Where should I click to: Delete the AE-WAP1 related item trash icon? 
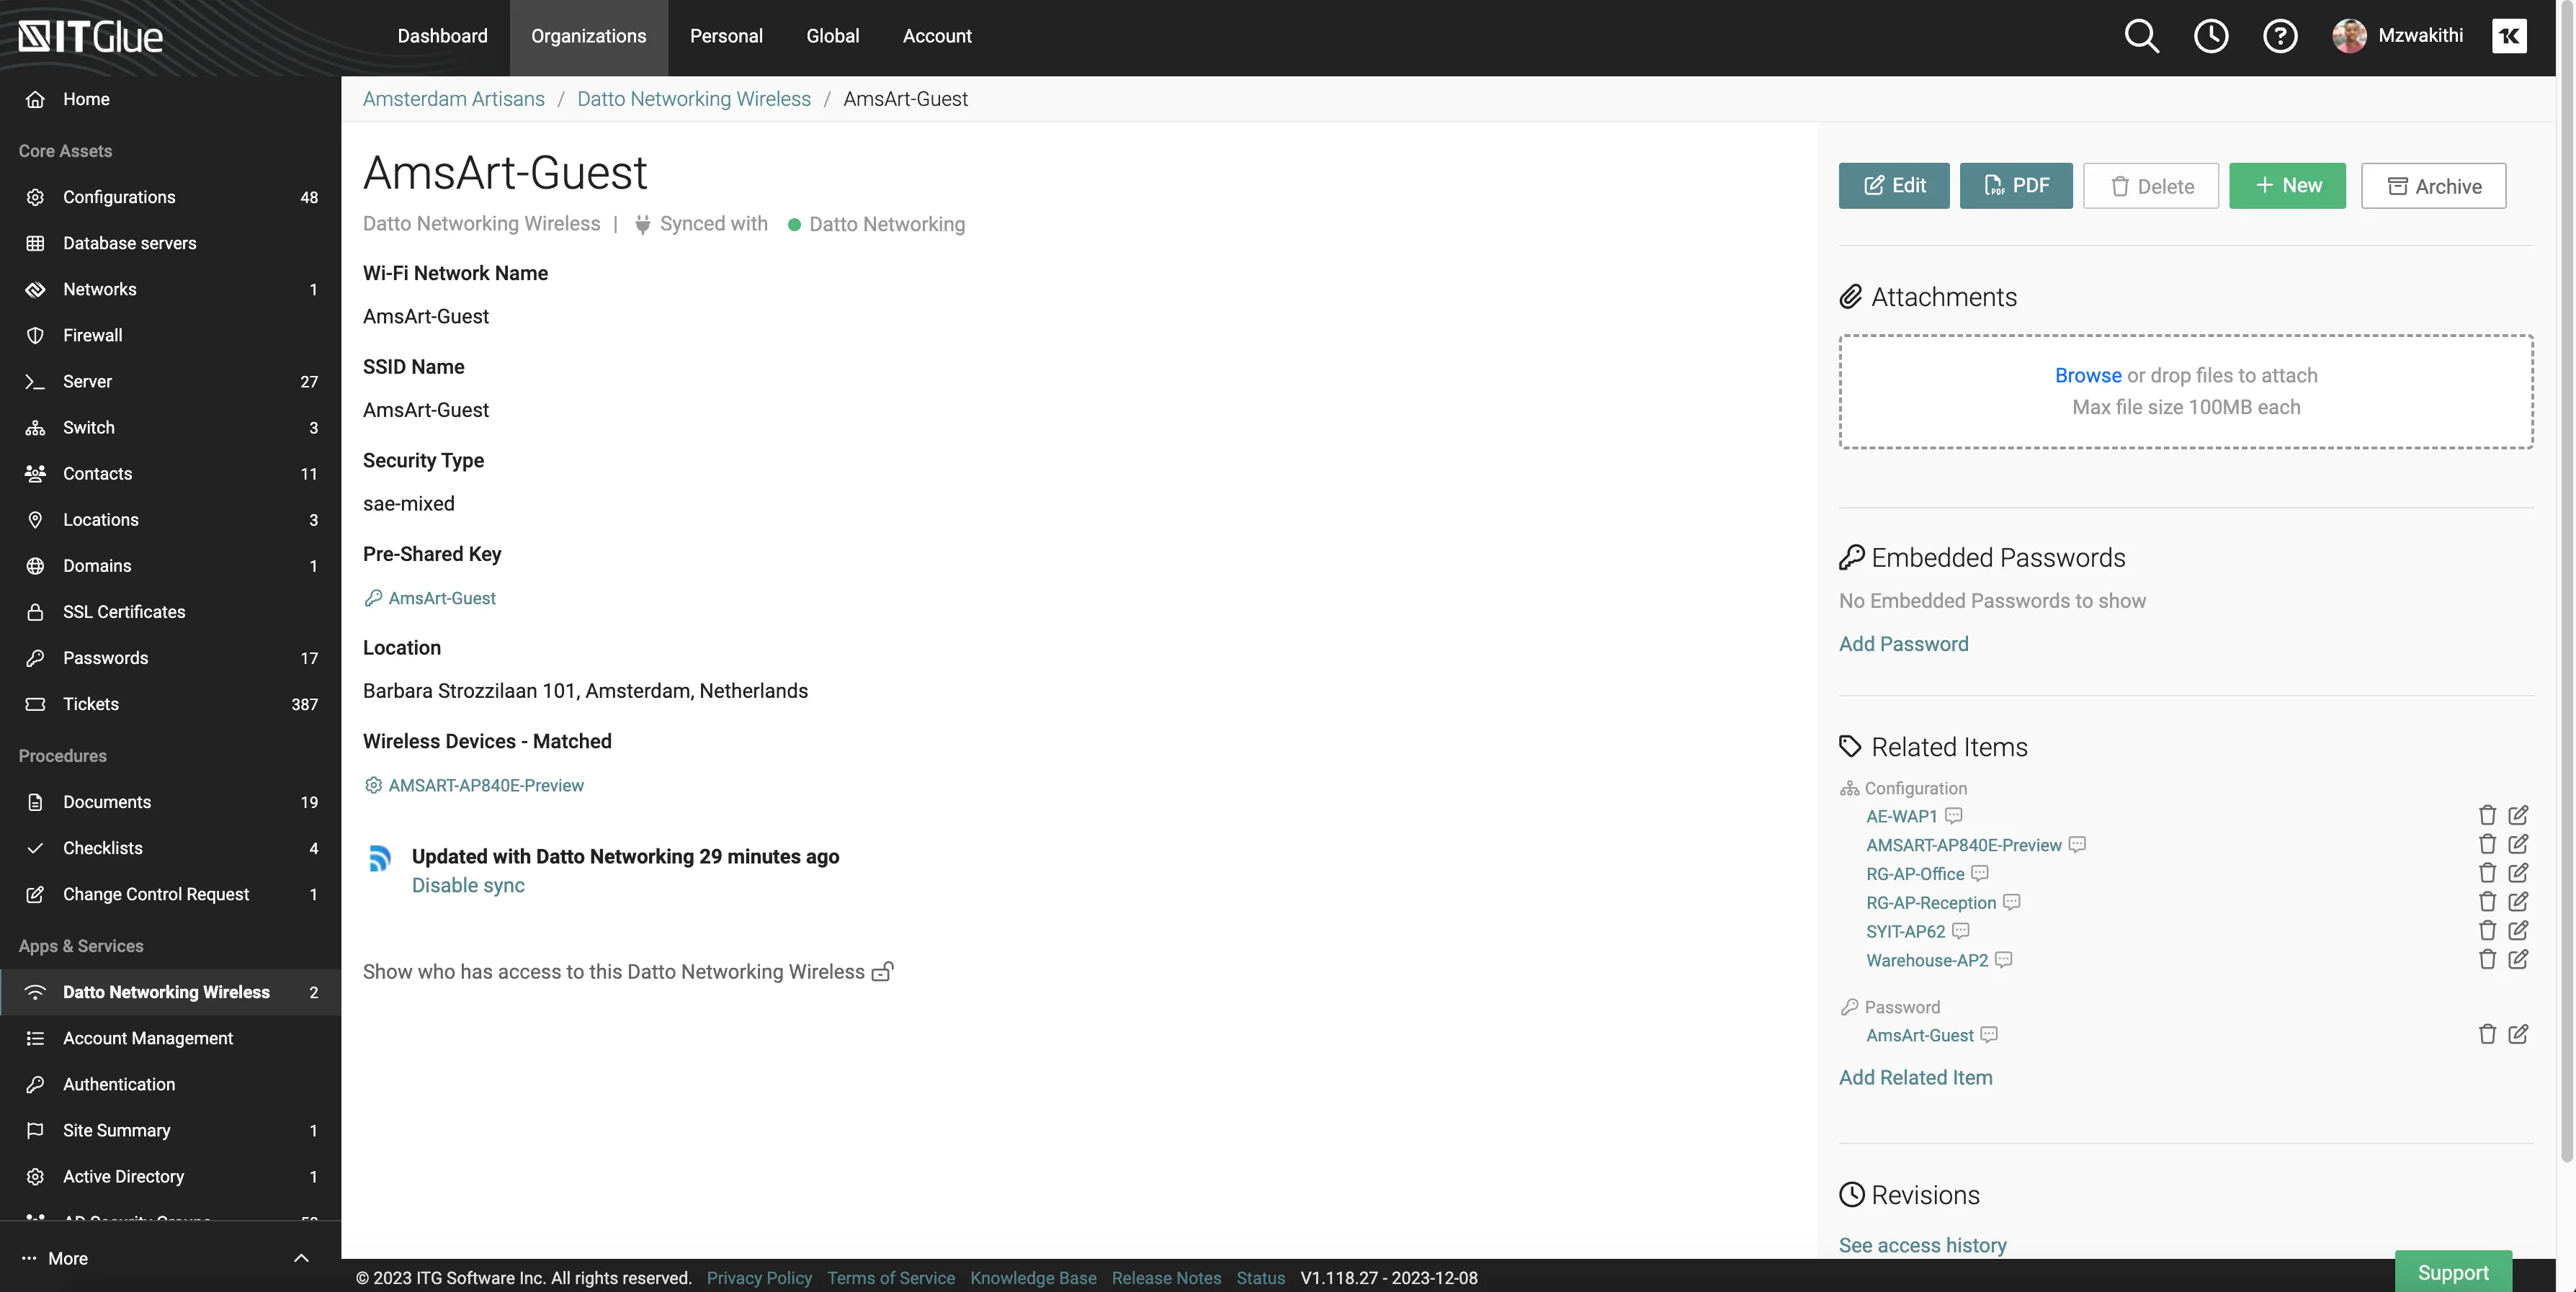2487,815
